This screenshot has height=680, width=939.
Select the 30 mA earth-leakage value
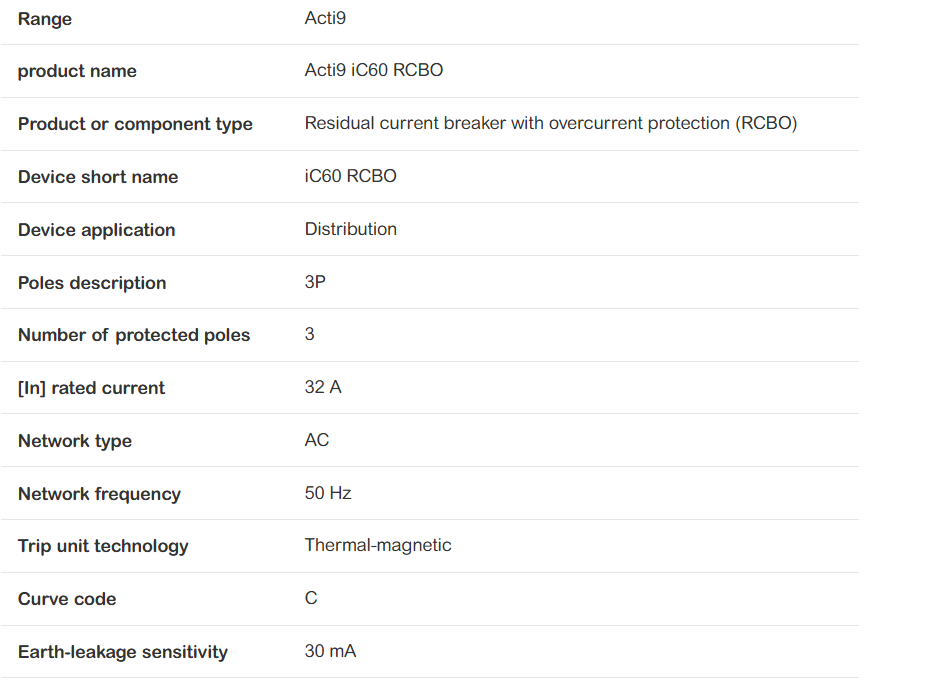(331, 651)
